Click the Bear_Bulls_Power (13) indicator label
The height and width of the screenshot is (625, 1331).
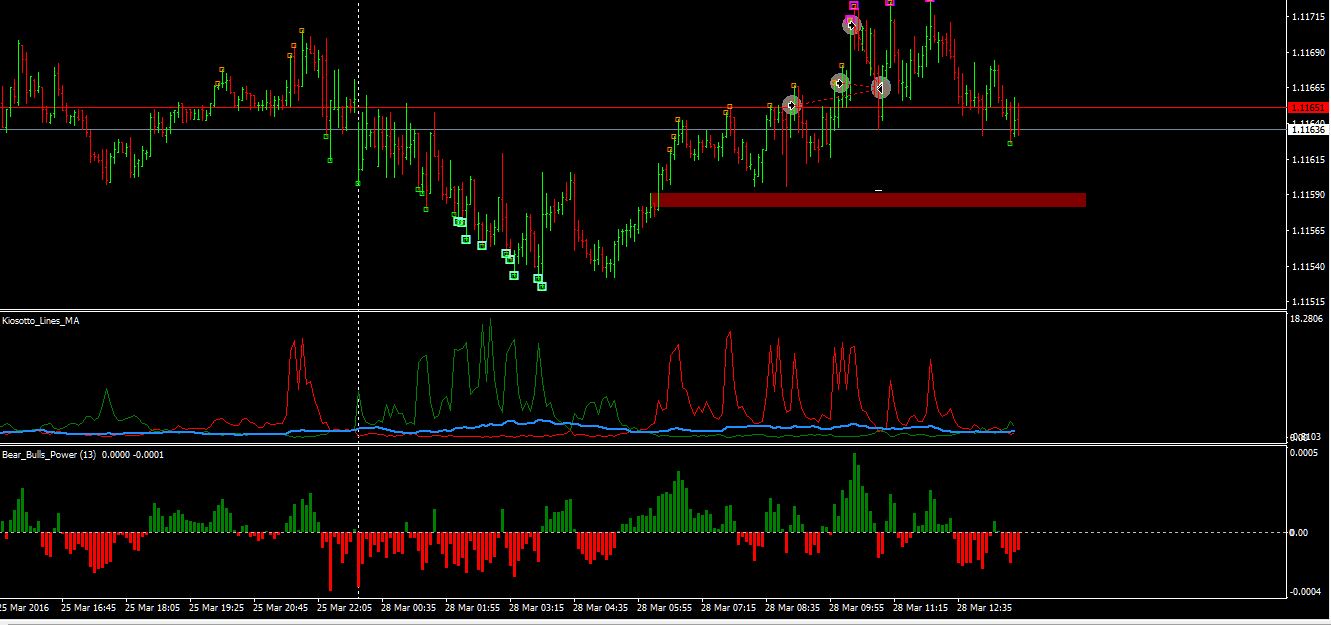(83, 454)
